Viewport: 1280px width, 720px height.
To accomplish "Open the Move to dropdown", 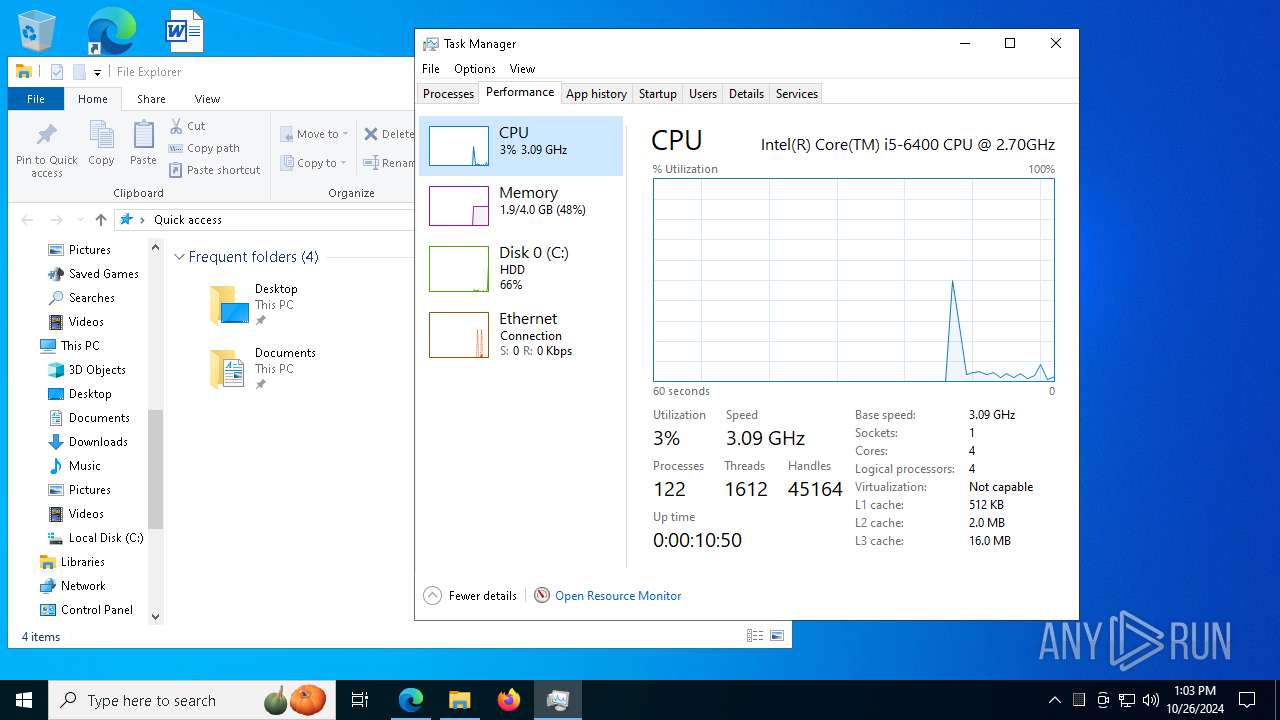I will (x=314, y=134).
